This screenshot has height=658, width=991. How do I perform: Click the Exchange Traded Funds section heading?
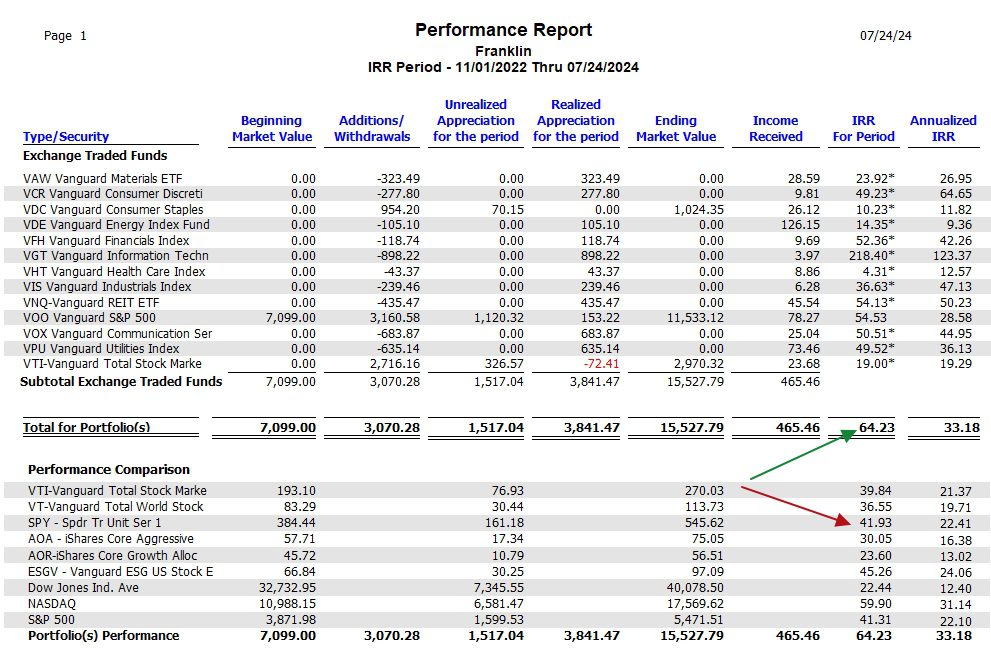click(95, 155)
